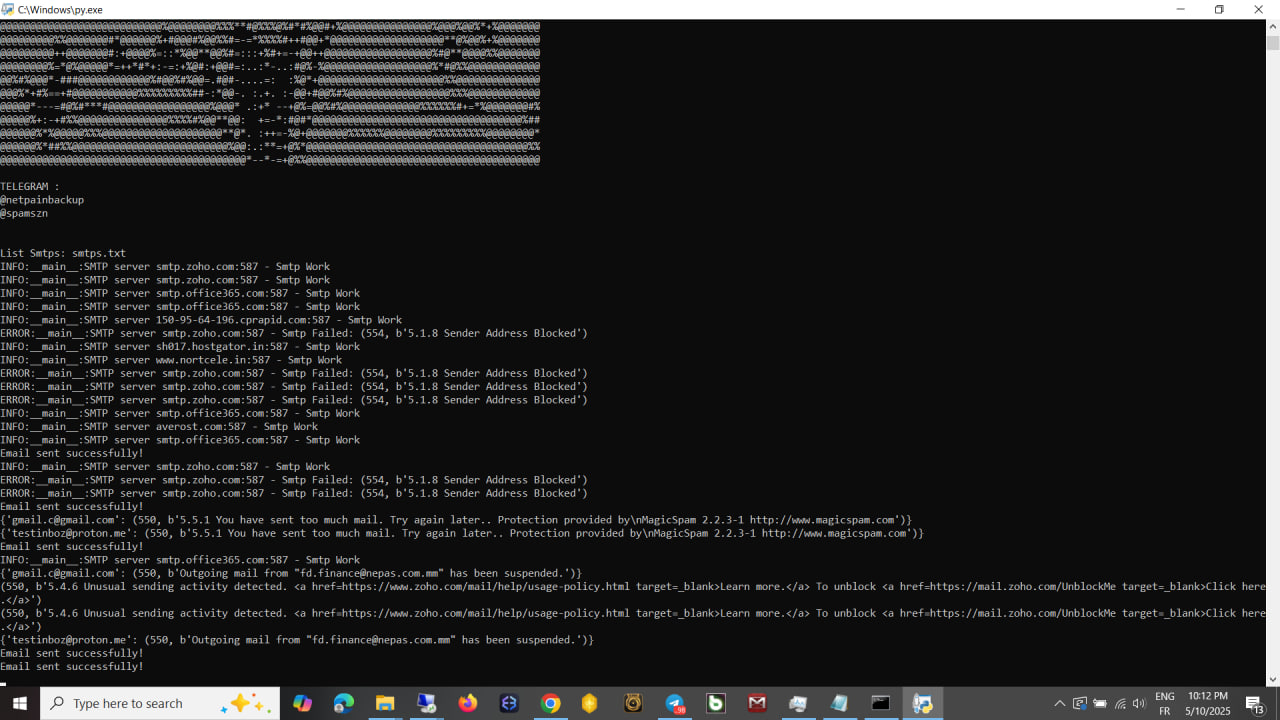Open Telegram from the taskbar
1280x720 pixels.
point(675,703)
